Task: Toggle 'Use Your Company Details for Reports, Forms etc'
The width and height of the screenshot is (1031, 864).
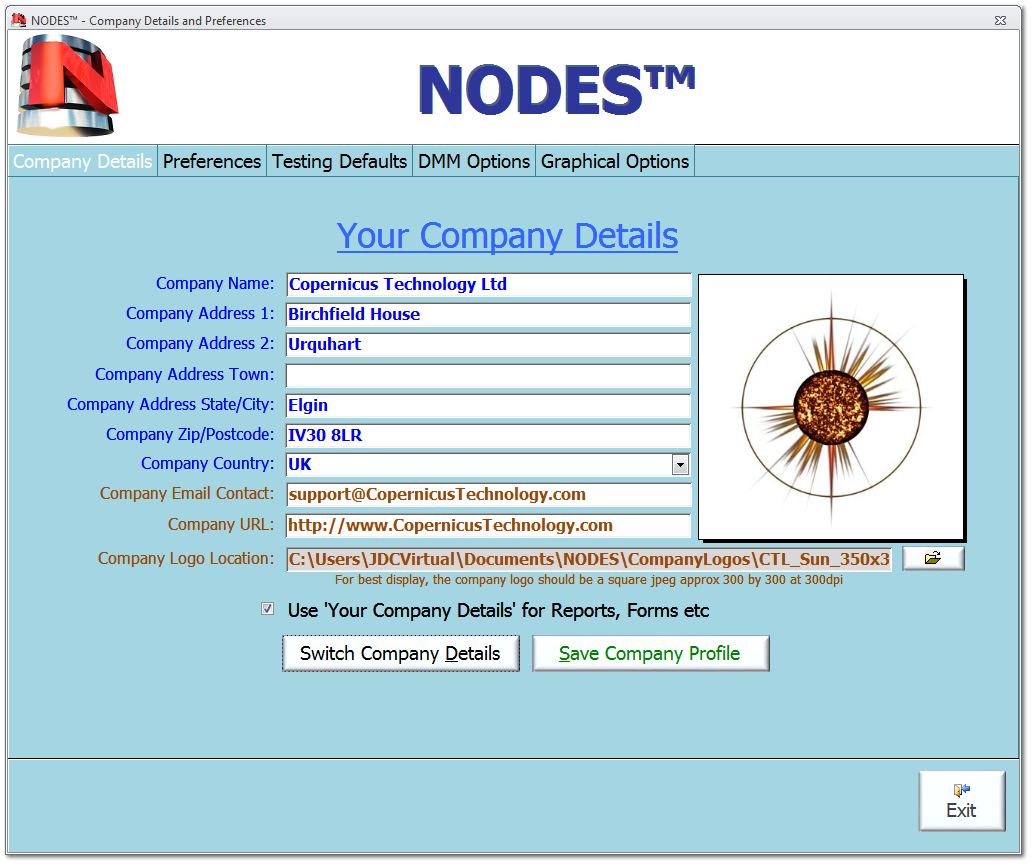Action: click(x=267, y=608)
